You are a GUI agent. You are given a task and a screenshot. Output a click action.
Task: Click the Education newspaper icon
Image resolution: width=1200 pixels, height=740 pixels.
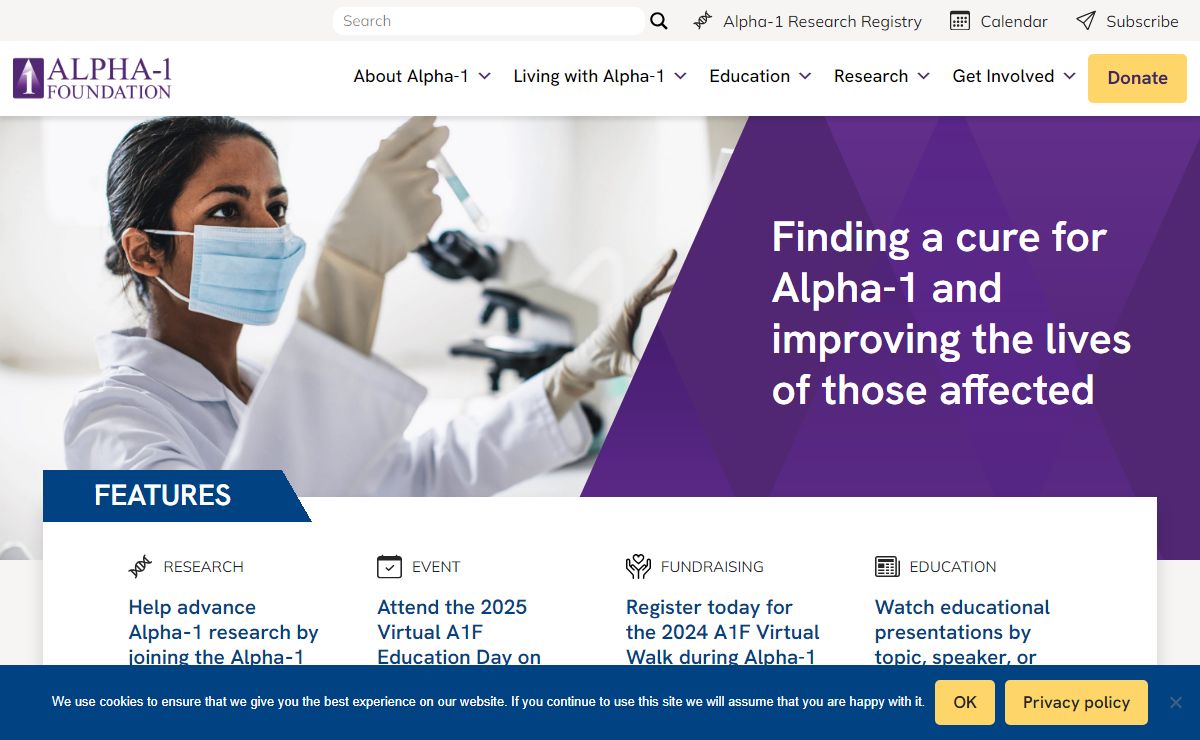point(887,567)
